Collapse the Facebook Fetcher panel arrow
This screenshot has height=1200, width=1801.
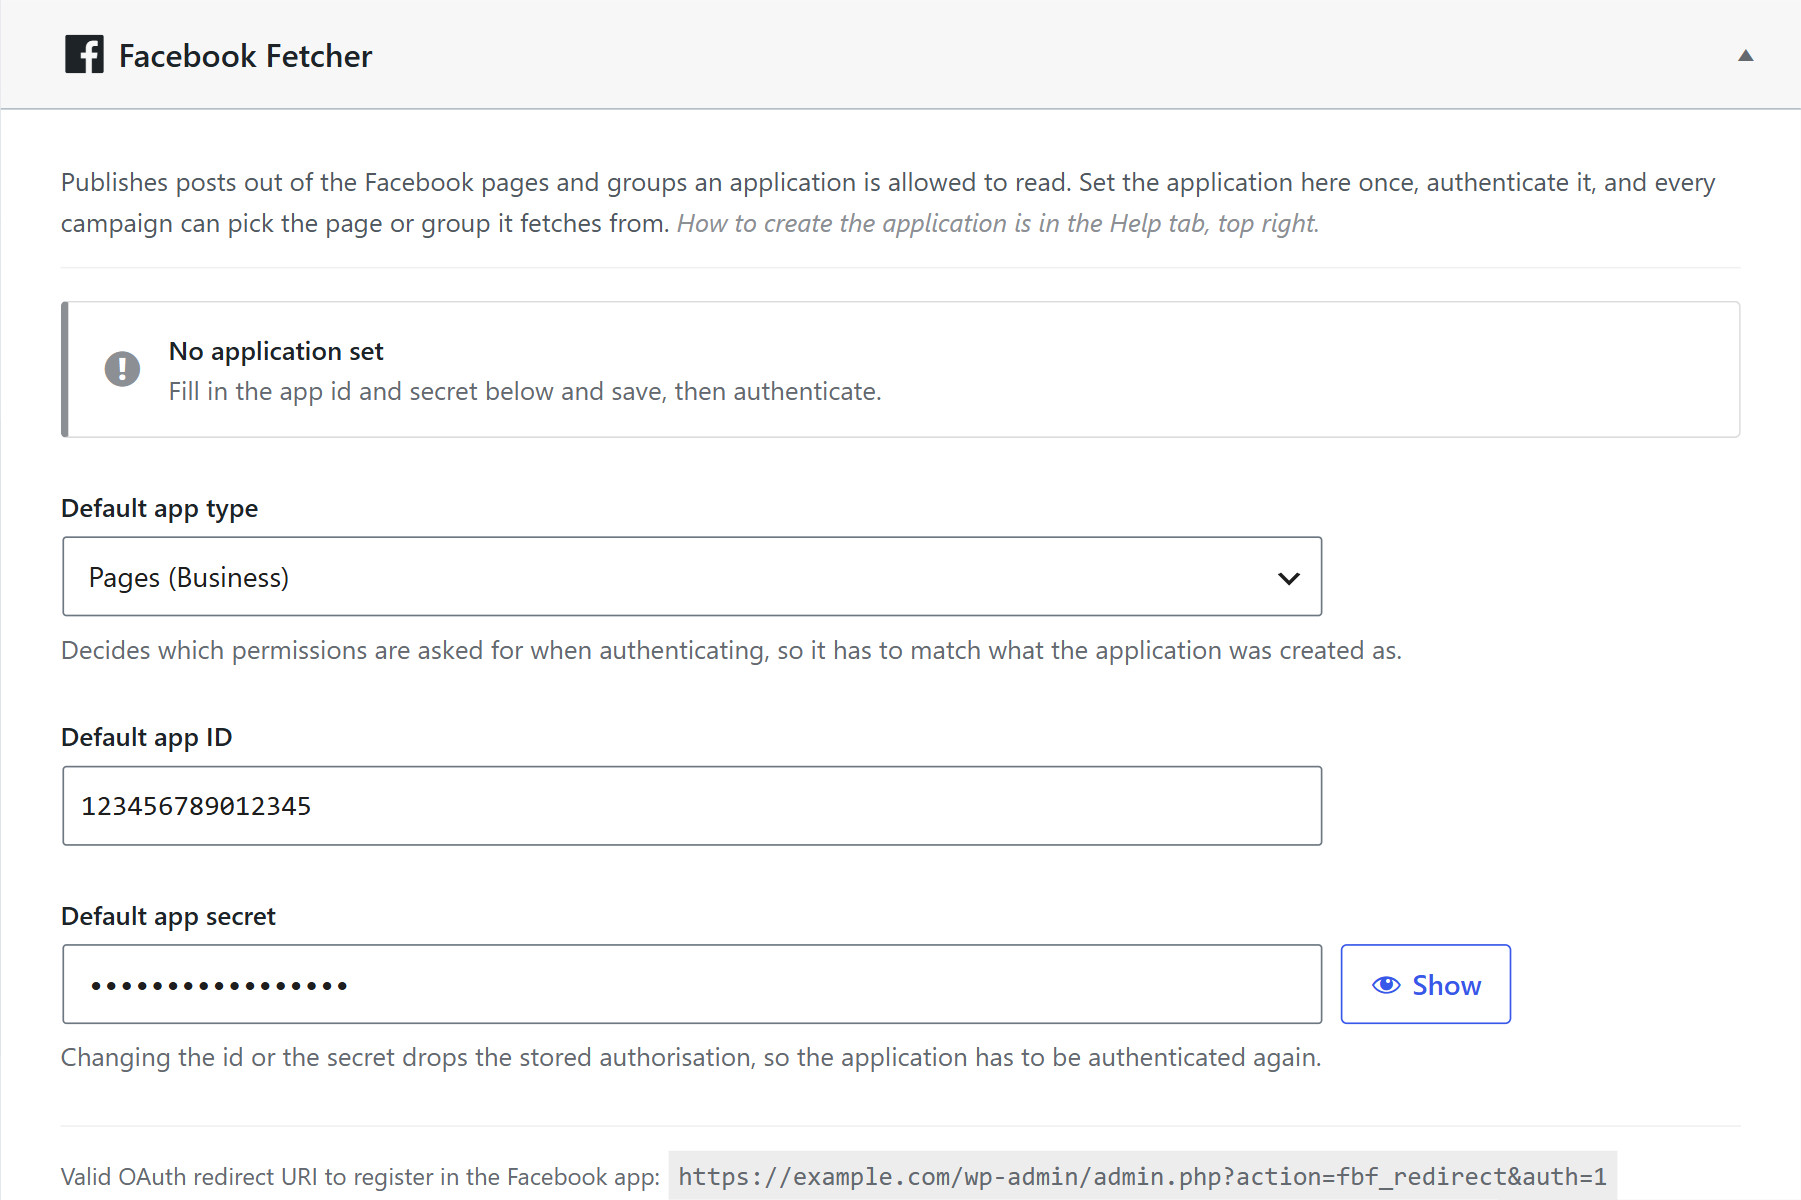click(1745, 56)
